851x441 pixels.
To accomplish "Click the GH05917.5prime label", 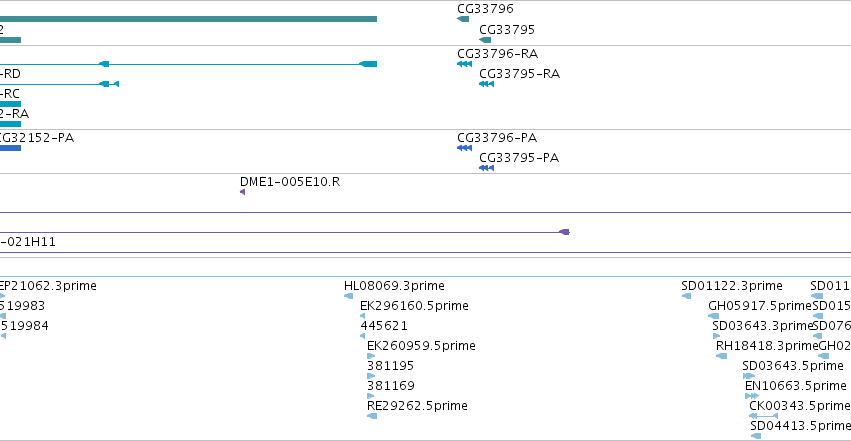I will coord(759,306).
